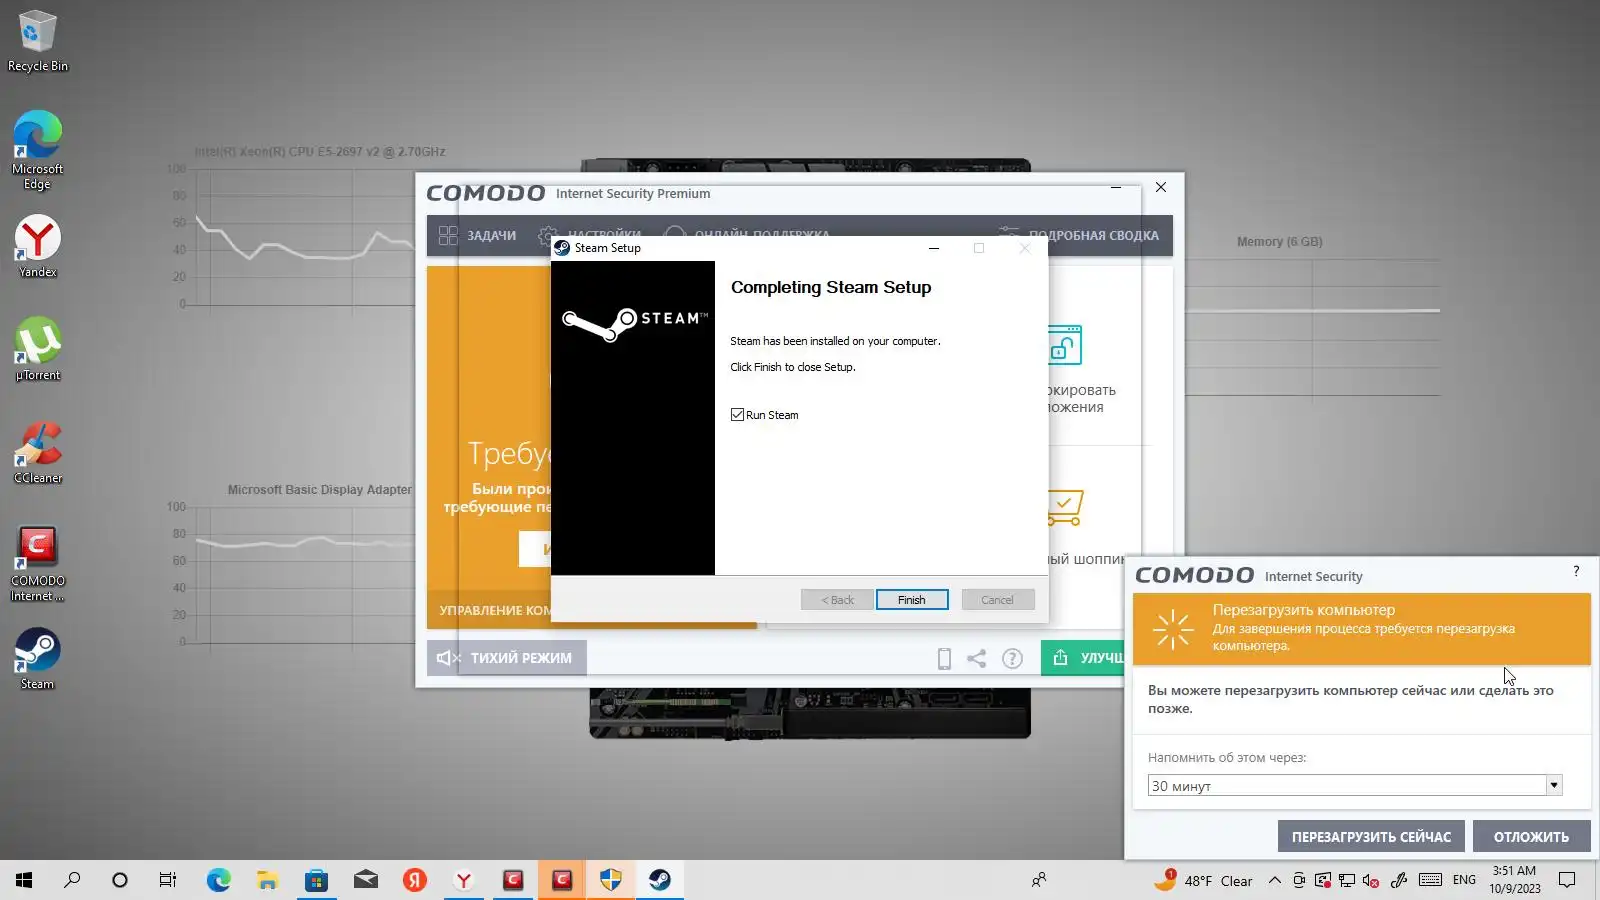Open File Explorer from the taskbar
Screen dimensions: 1600x900
click(267, 880)
